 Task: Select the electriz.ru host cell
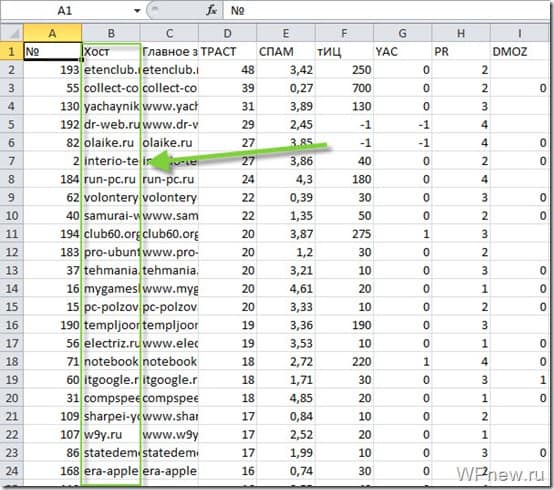tap(111, 343)
